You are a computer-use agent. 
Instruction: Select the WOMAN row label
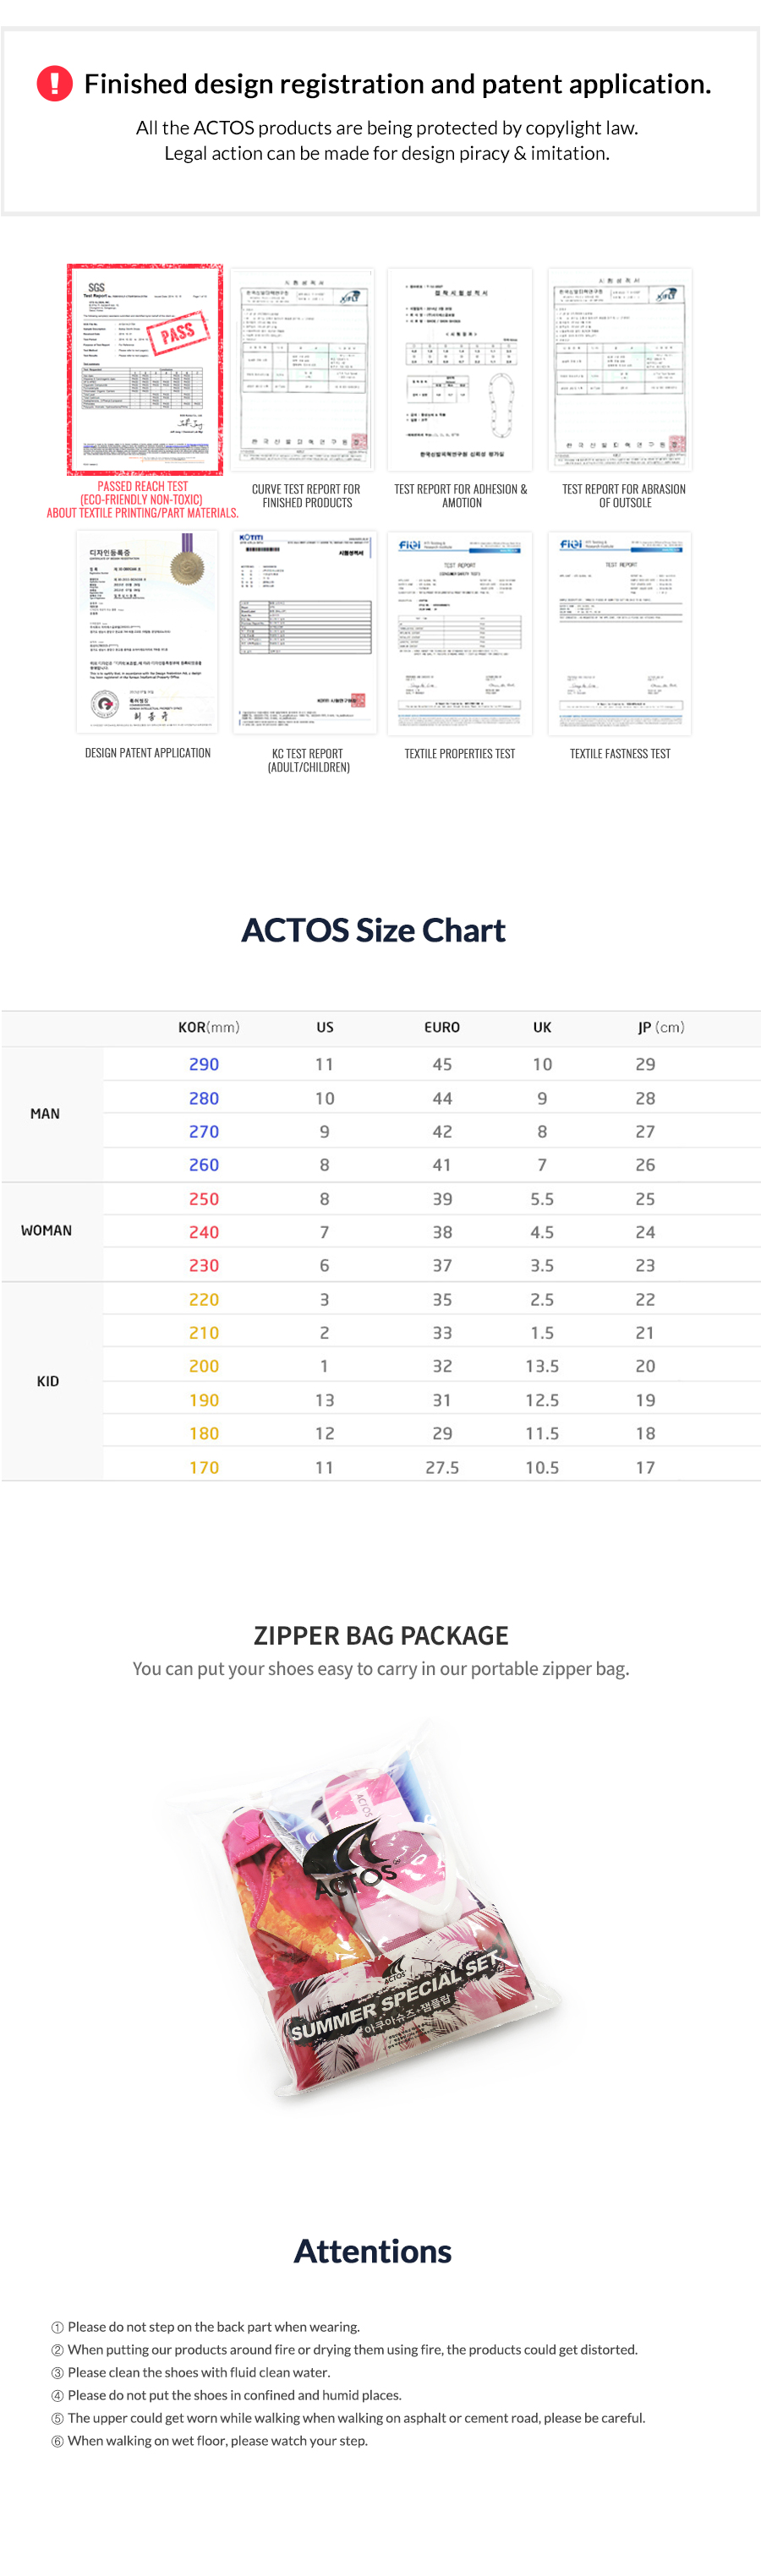coord(46,1230)
